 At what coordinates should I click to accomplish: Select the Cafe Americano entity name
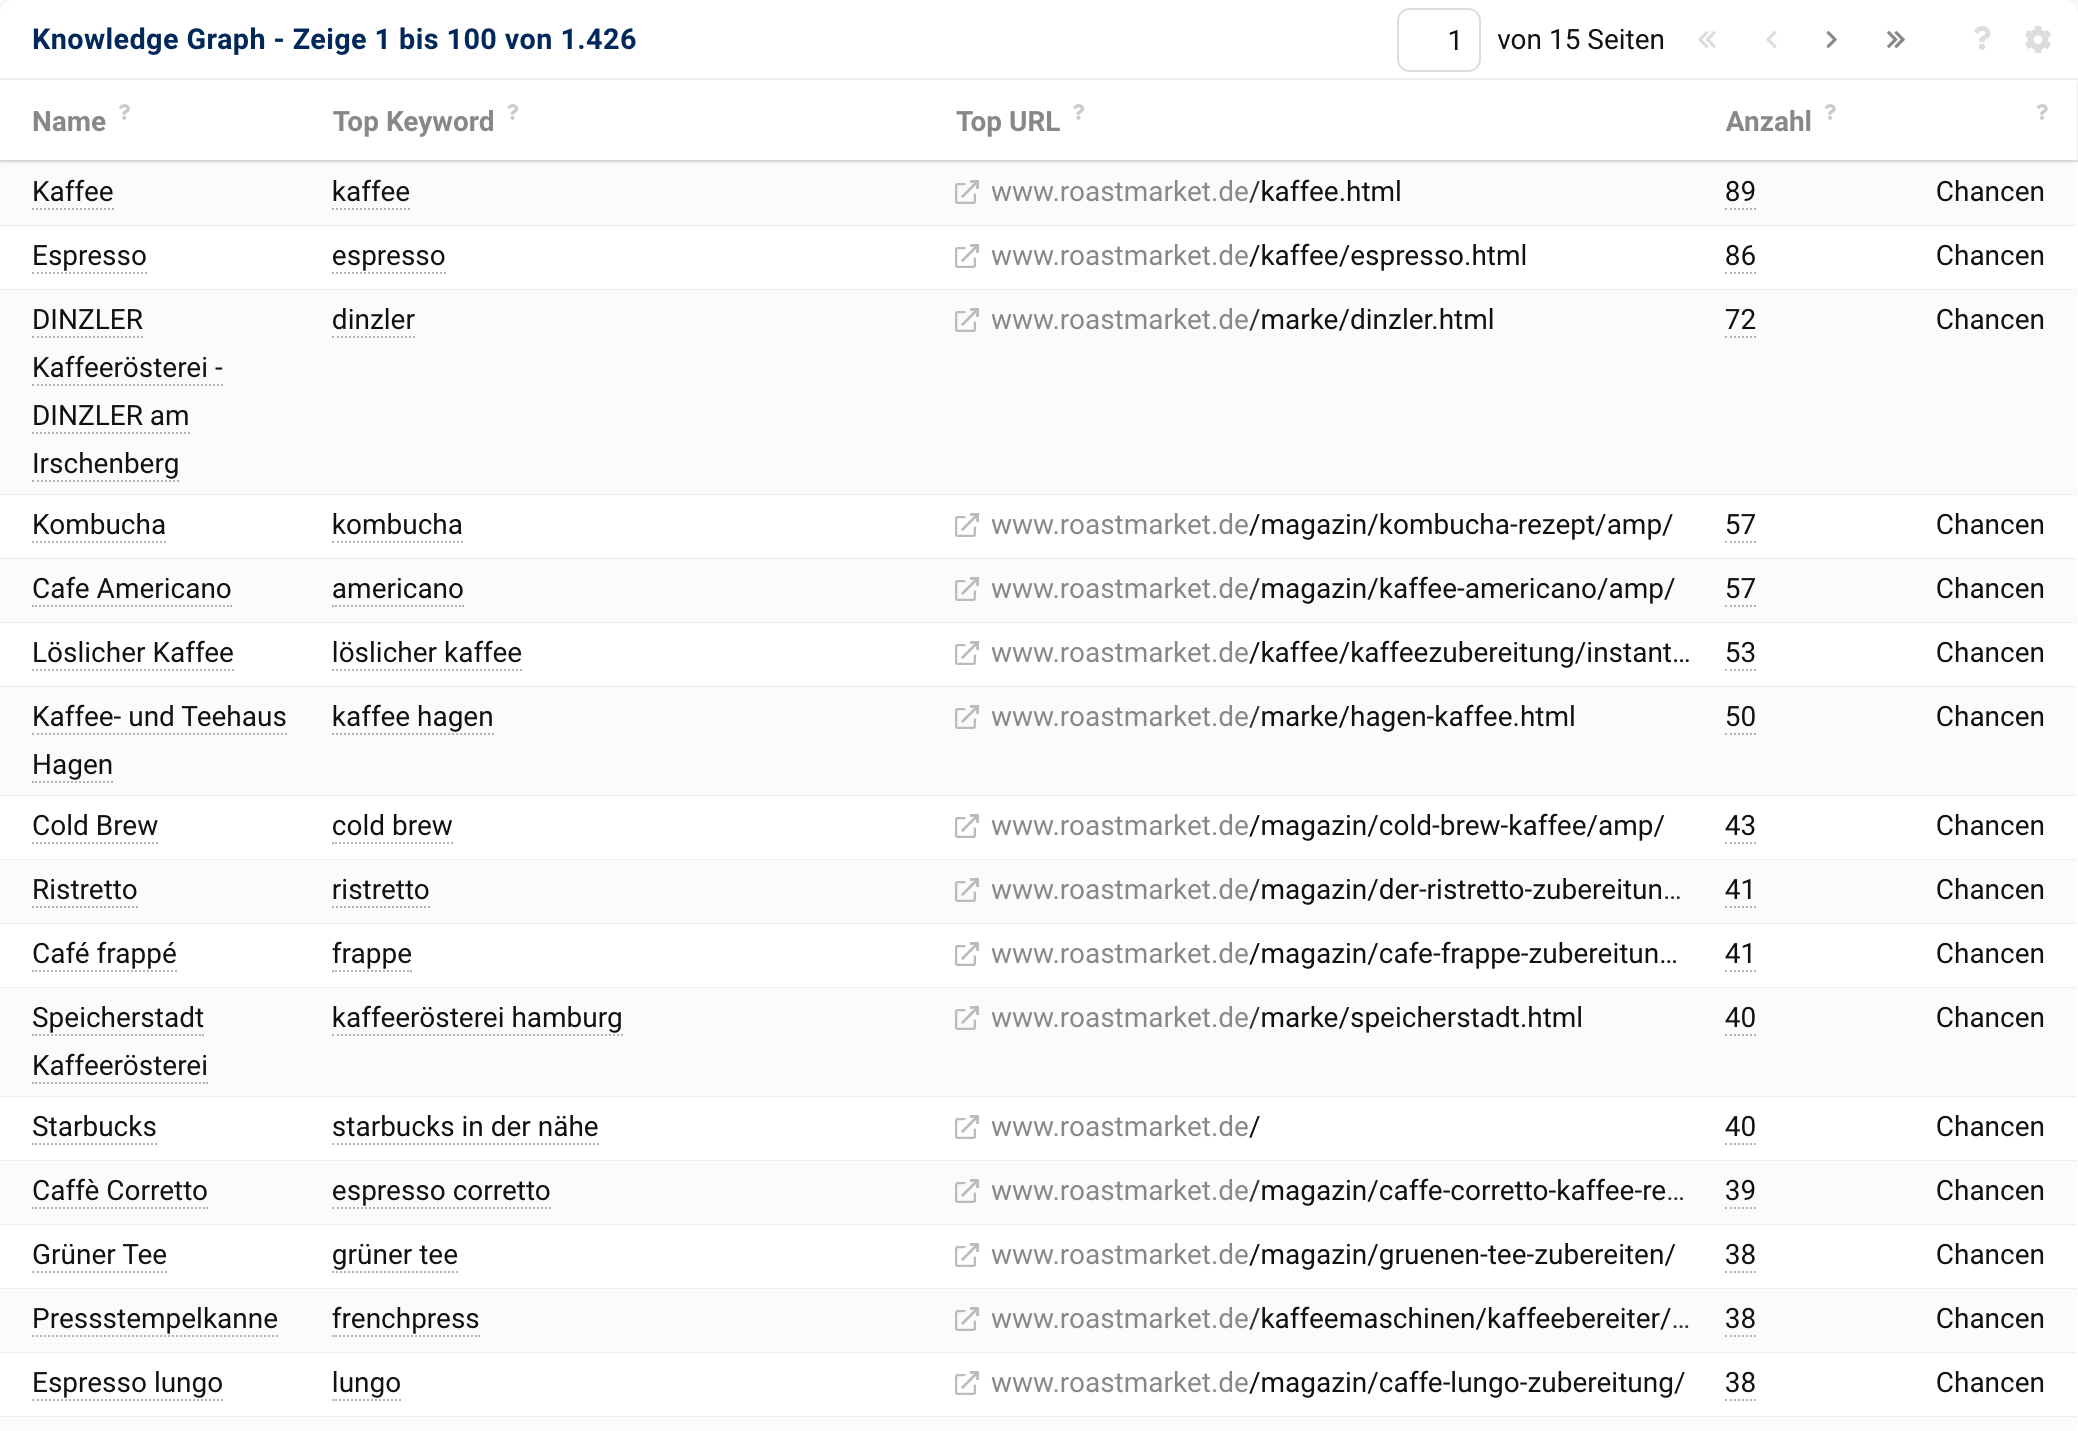point(131,589)
